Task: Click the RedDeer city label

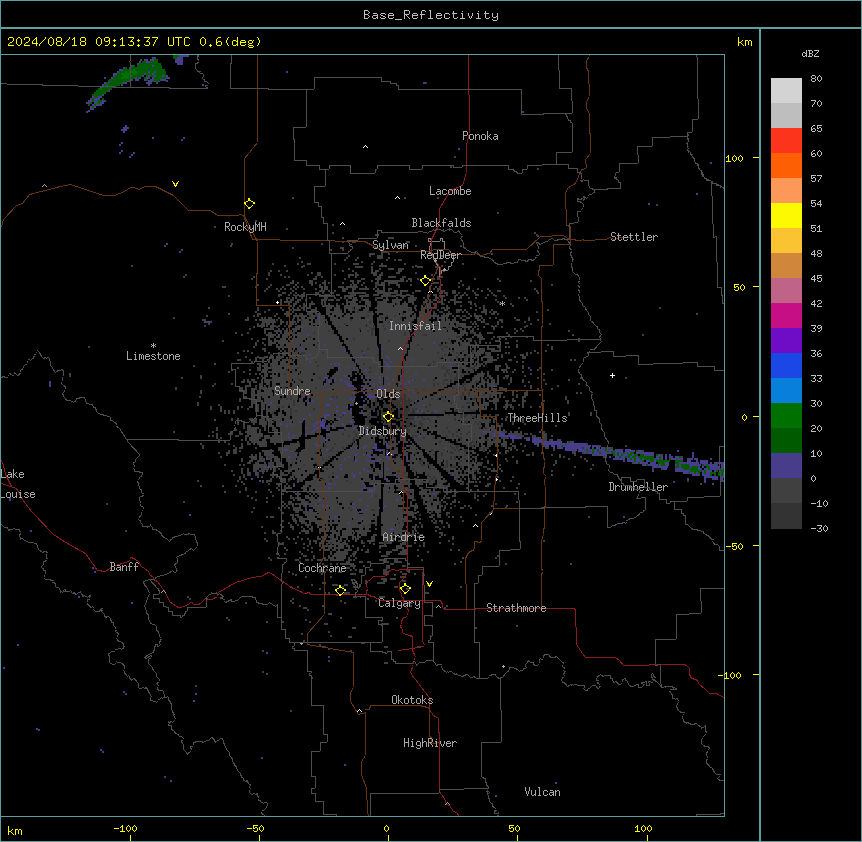Action: pos(440,255)
